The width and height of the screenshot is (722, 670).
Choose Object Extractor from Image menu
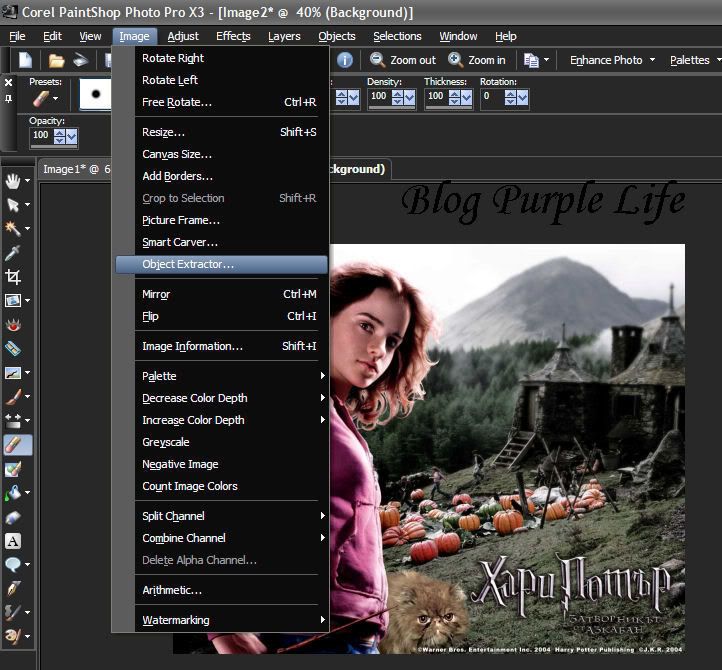coord(221,264)
